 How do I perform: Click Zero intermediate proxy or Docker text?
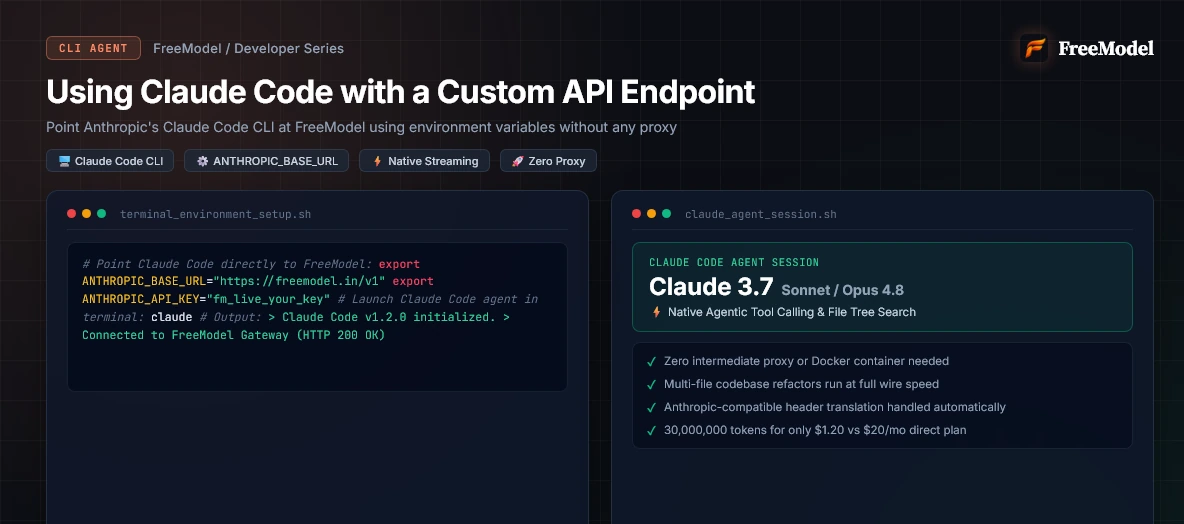[806, 362]
